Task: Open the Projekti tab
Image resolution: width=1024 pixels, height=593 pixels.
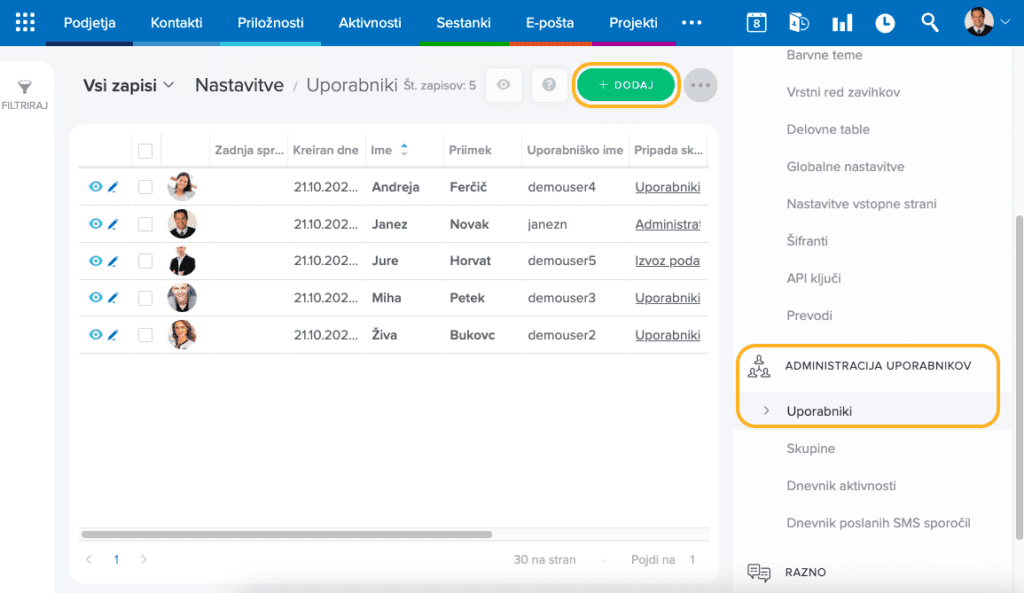Action: tap(633, 22)
